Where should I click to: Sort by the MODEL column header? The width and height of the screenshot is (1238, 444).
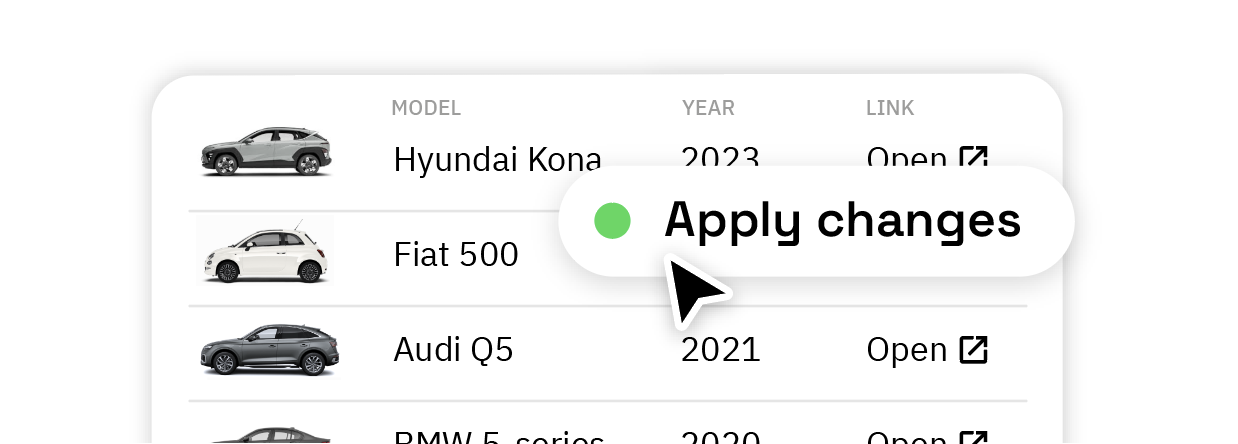(426, 108)
